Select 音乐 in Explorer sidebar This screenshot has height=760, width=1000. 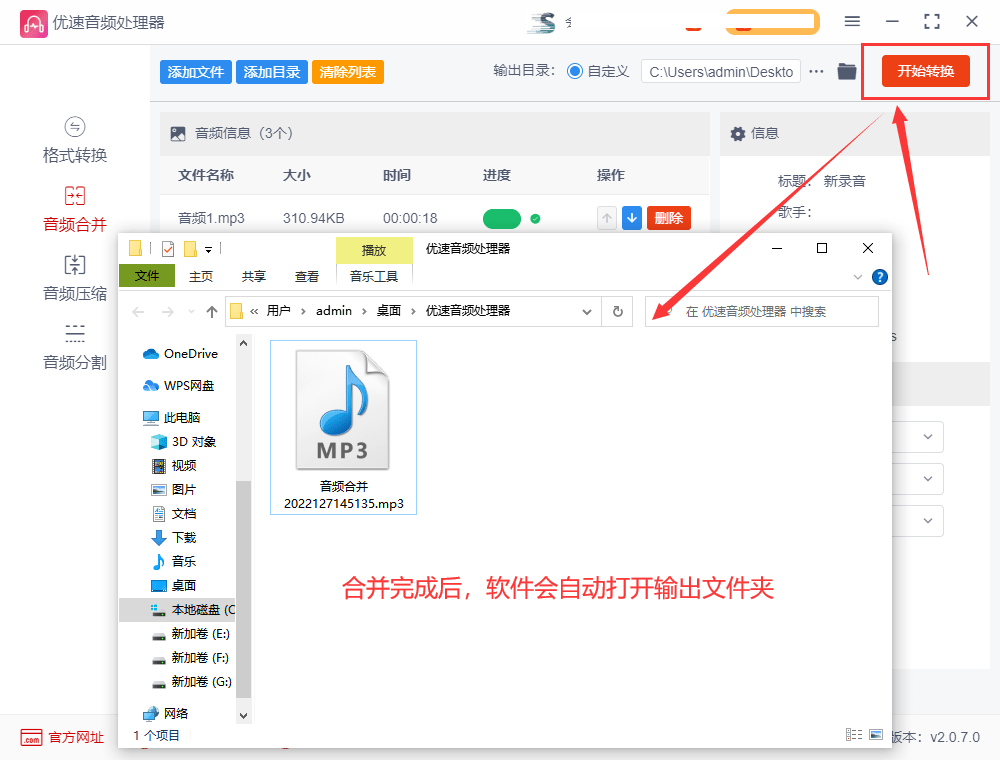174,561
